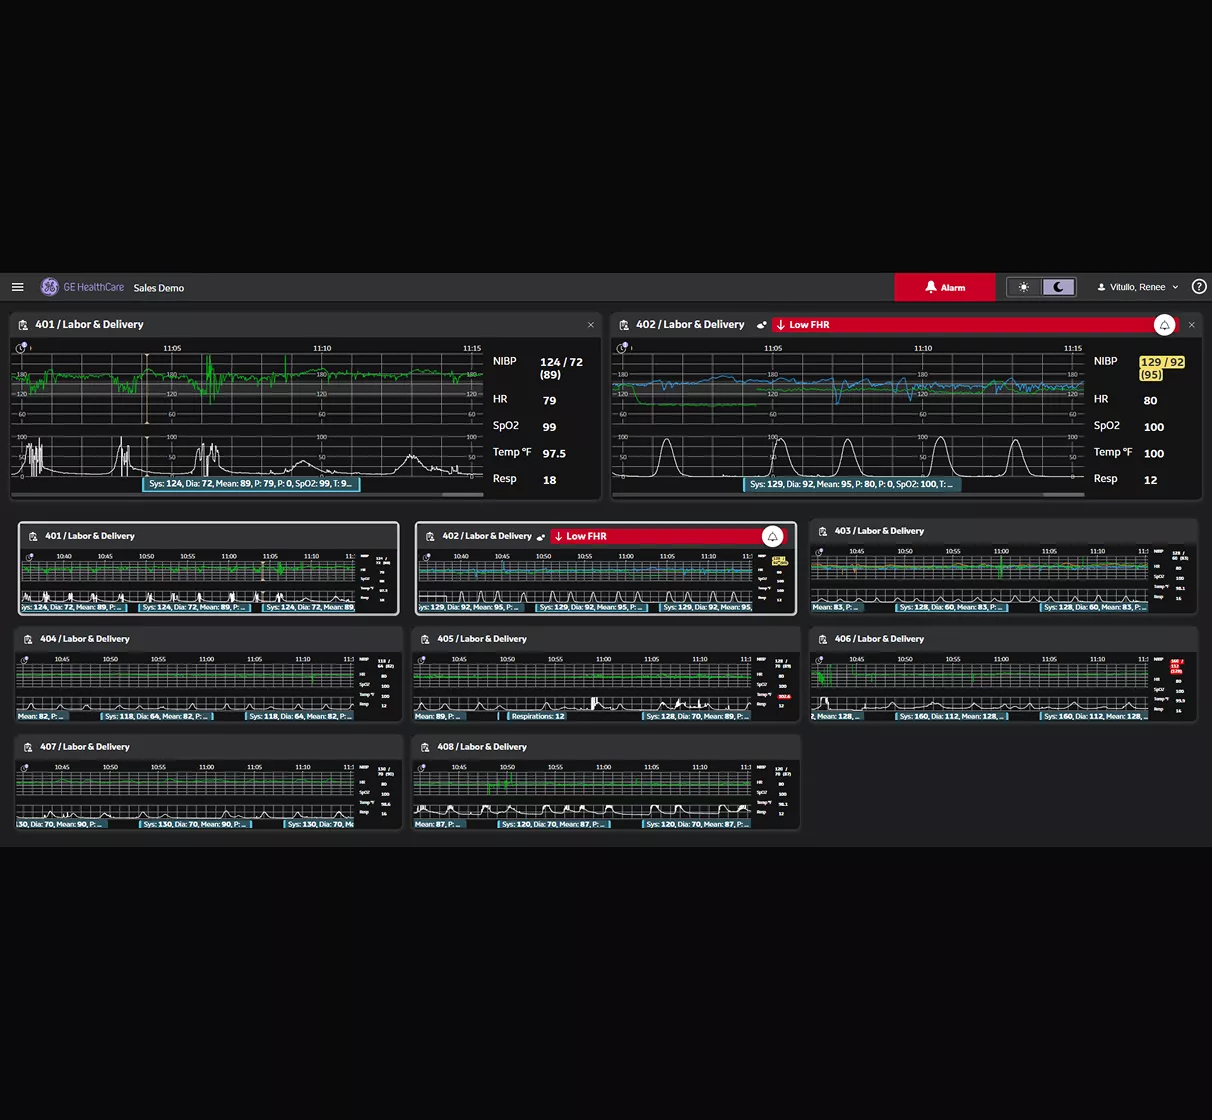Click the highlighted NIBP 129/92 value on 402
Image resolution: width=1212 pixels, height=1120 pixels.
[1162, 368]
